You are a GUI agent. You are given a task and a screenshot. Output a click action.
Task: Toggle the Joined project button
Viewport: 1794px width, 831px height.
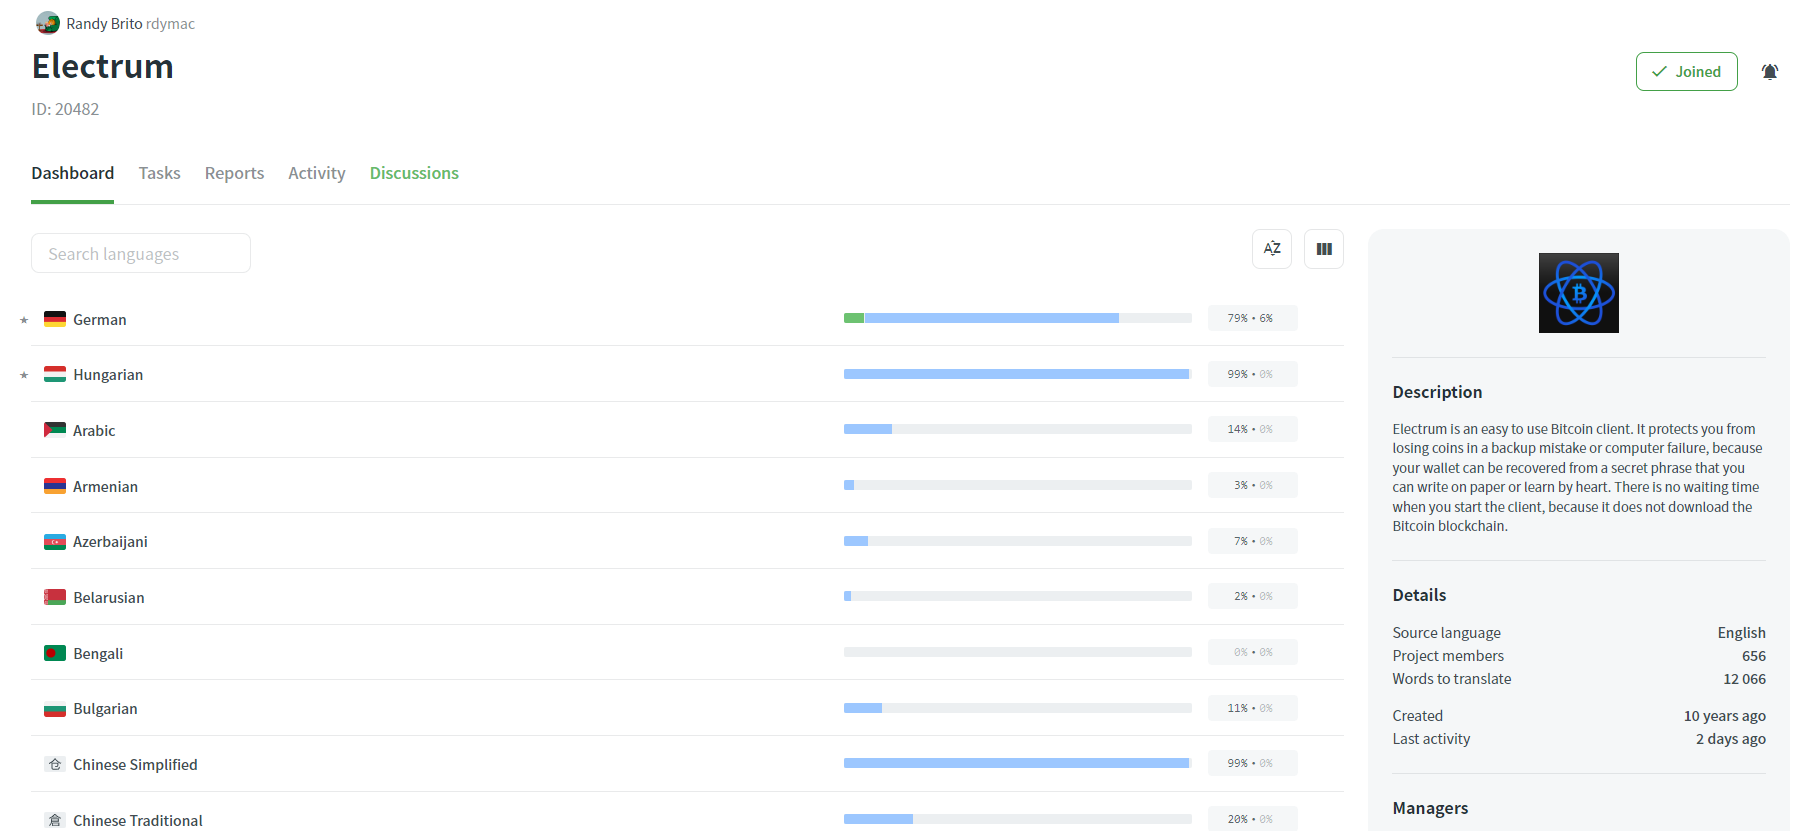click(1686, 72)
